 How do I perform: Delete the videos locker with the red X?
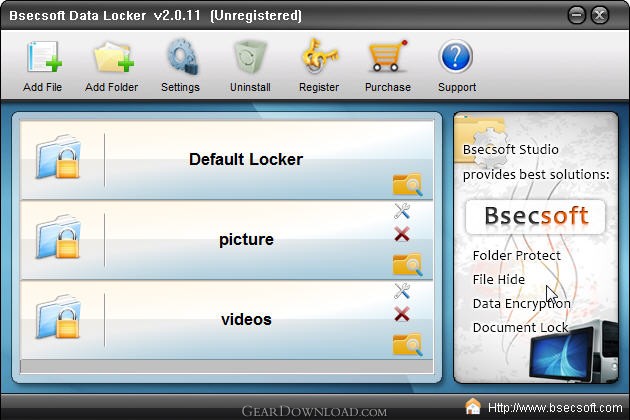pyautogui.click(x=402, y=314)
